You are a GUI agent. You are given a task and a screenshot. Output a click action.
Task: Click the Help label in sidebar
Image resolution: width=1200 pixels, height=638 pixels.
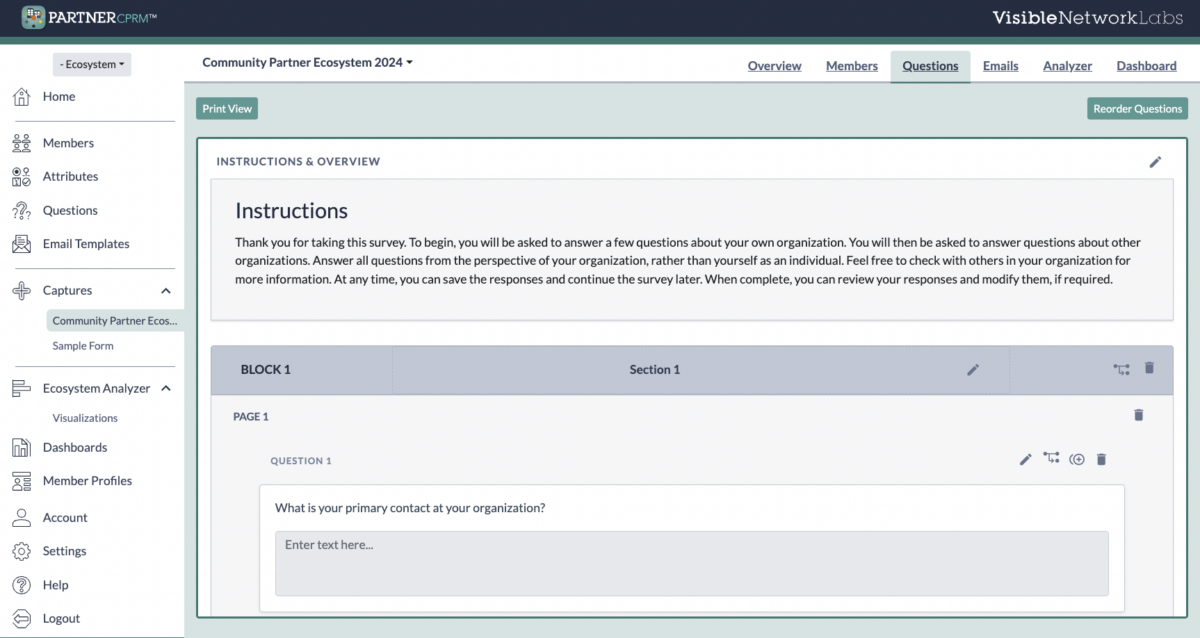coord(56,585)
